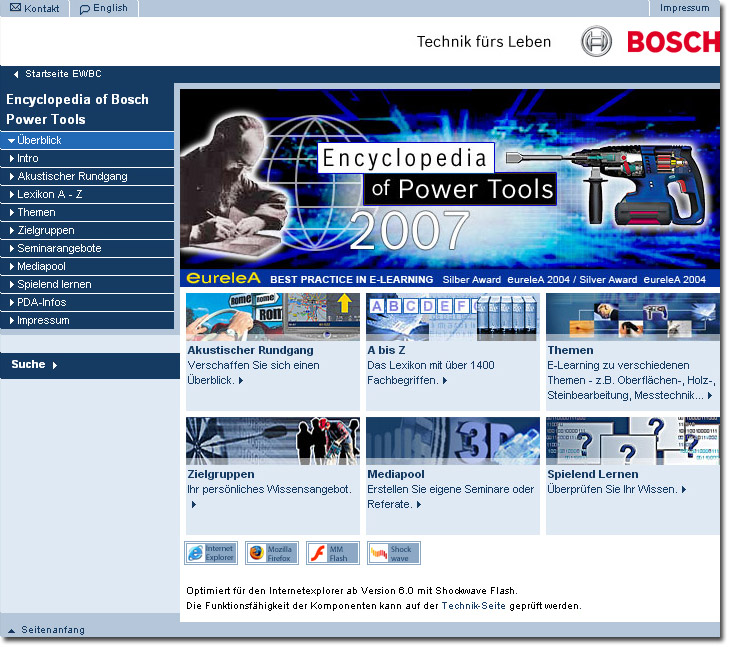Click the up arrow beside Seitenanfang
Image resolution: width=729 pixels, height=647 pixels.
(x=12, y=631)
